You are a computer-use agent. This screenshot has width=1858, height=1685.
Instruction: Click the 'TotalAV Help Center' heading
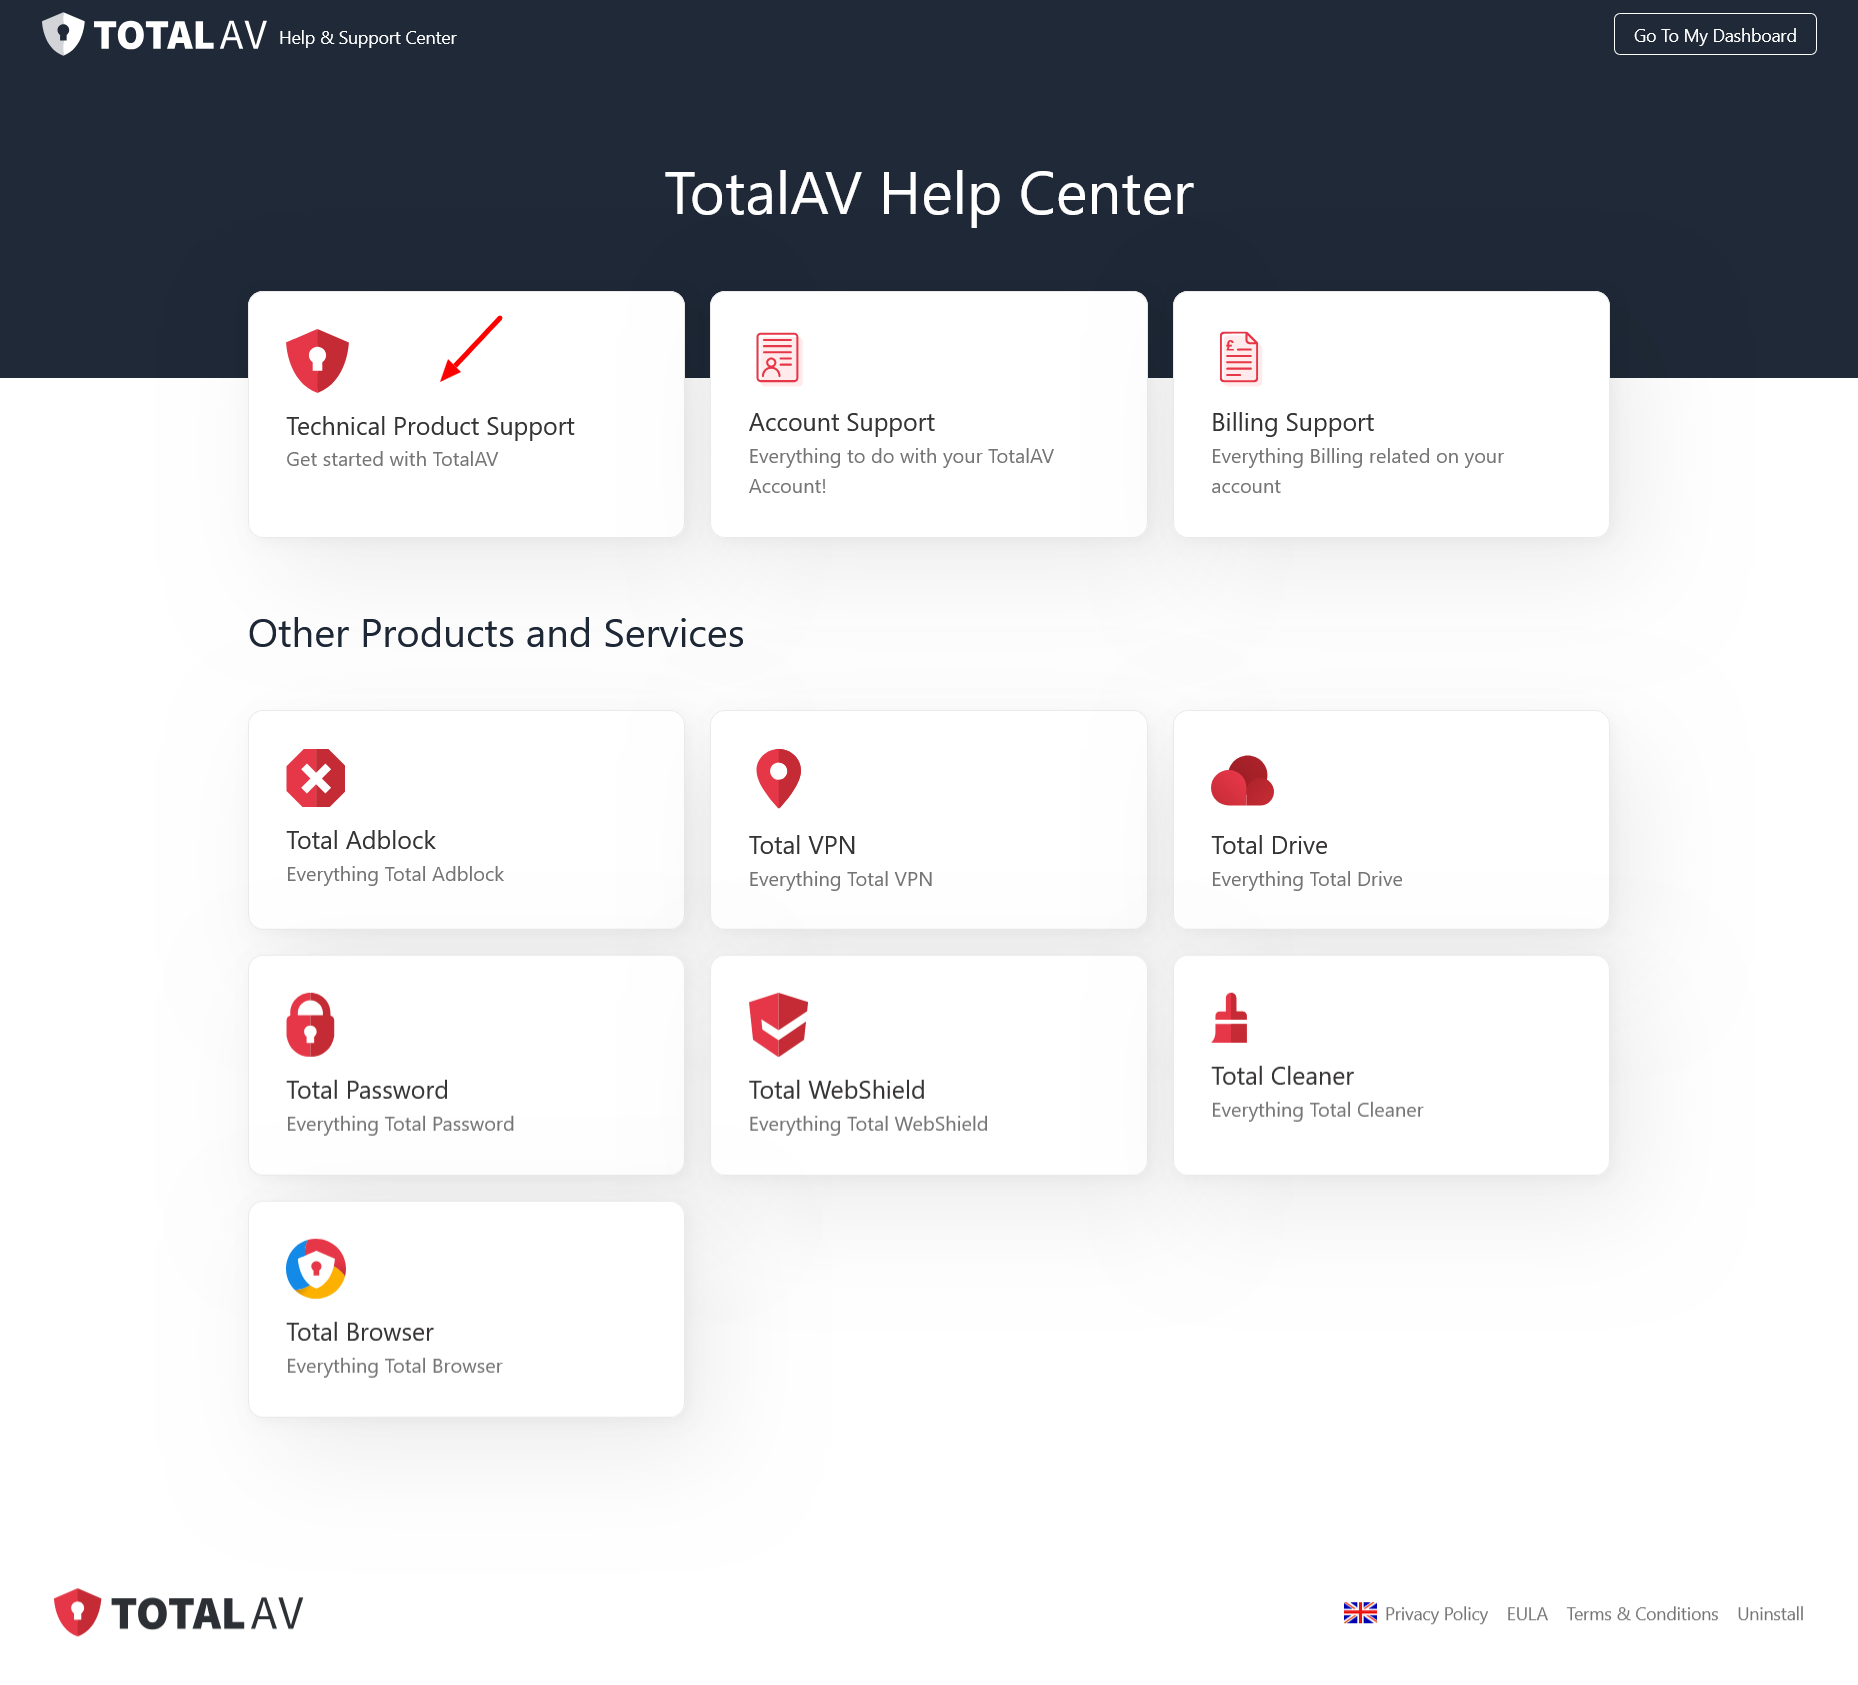pyautogui.click(x=929, y=193)
